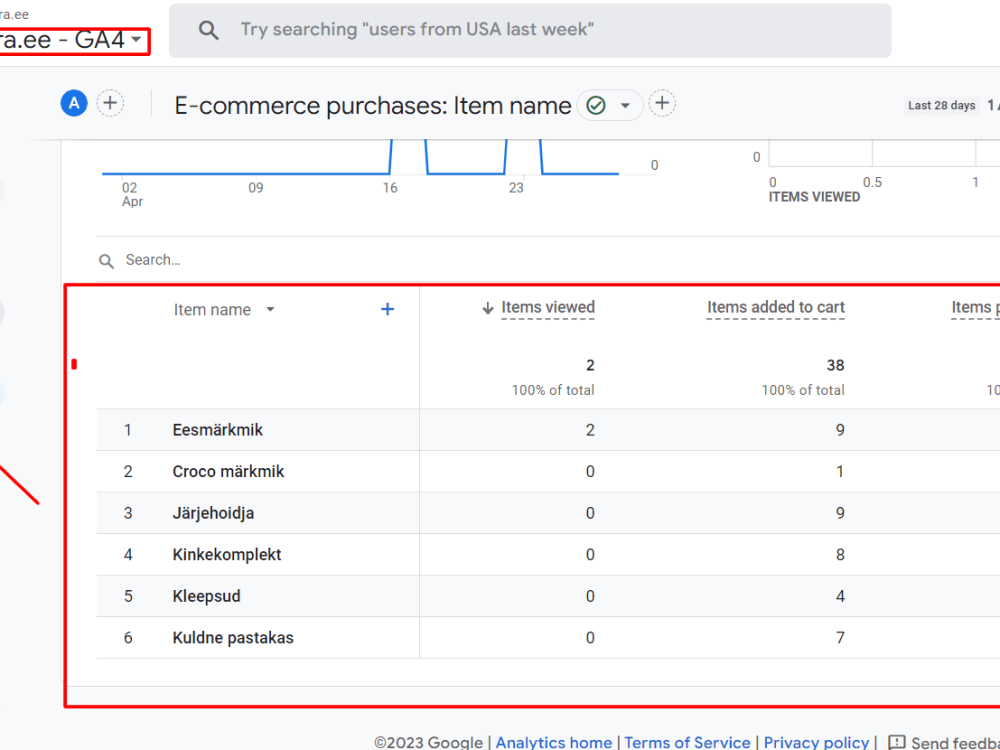Click the plus icon right of the report title

[x=662, y=103]
